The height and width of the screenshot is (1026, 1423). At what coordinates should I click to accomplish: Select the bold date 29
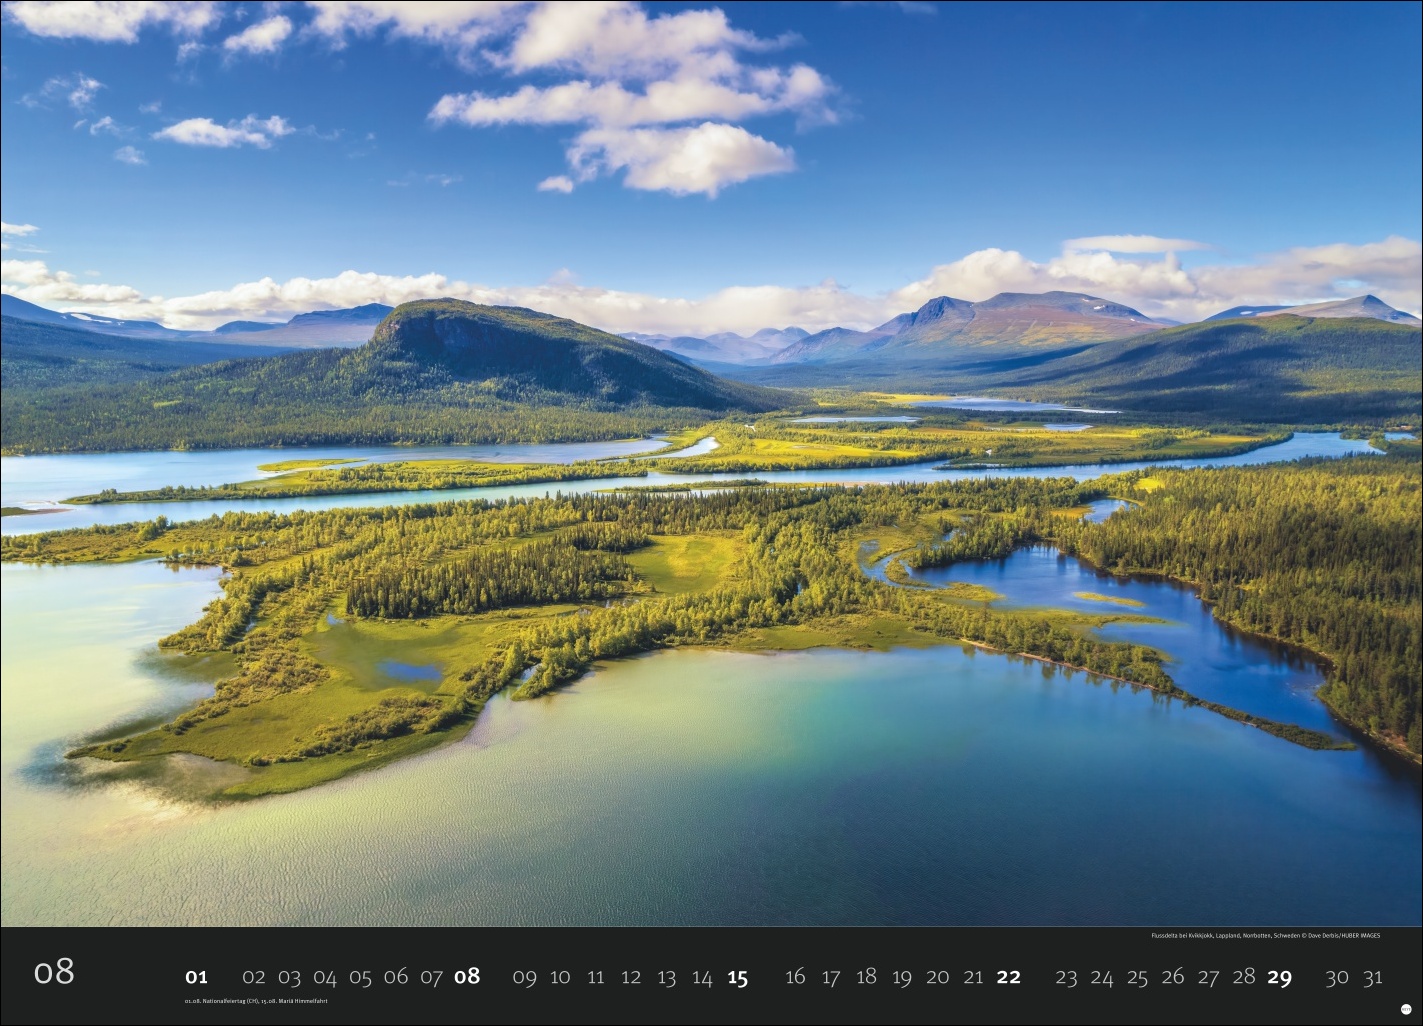tap(1279, 977)
